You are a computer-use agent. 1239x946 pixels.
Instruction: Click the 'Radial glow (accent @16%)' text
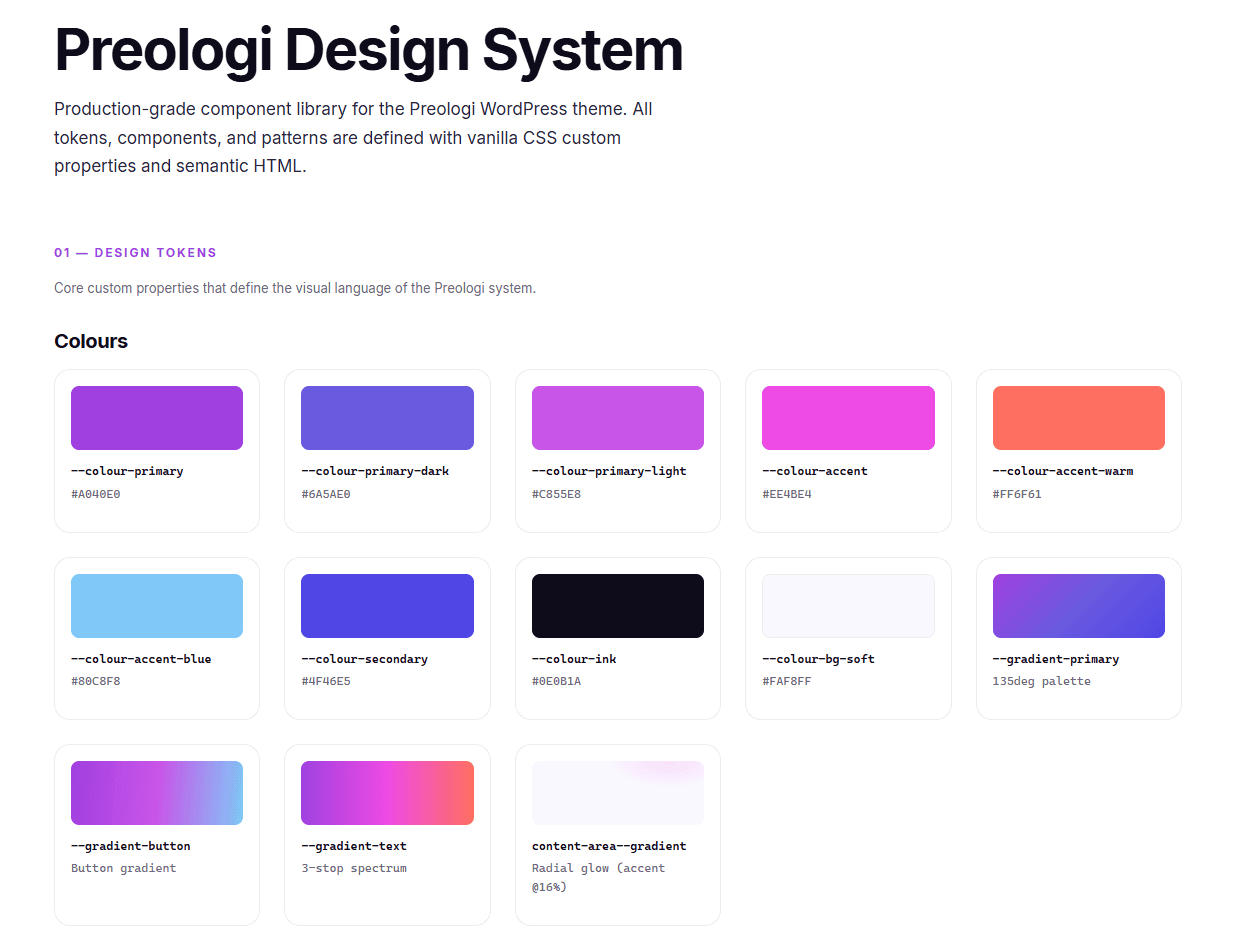pyautogui.click(x=598, y=878)
